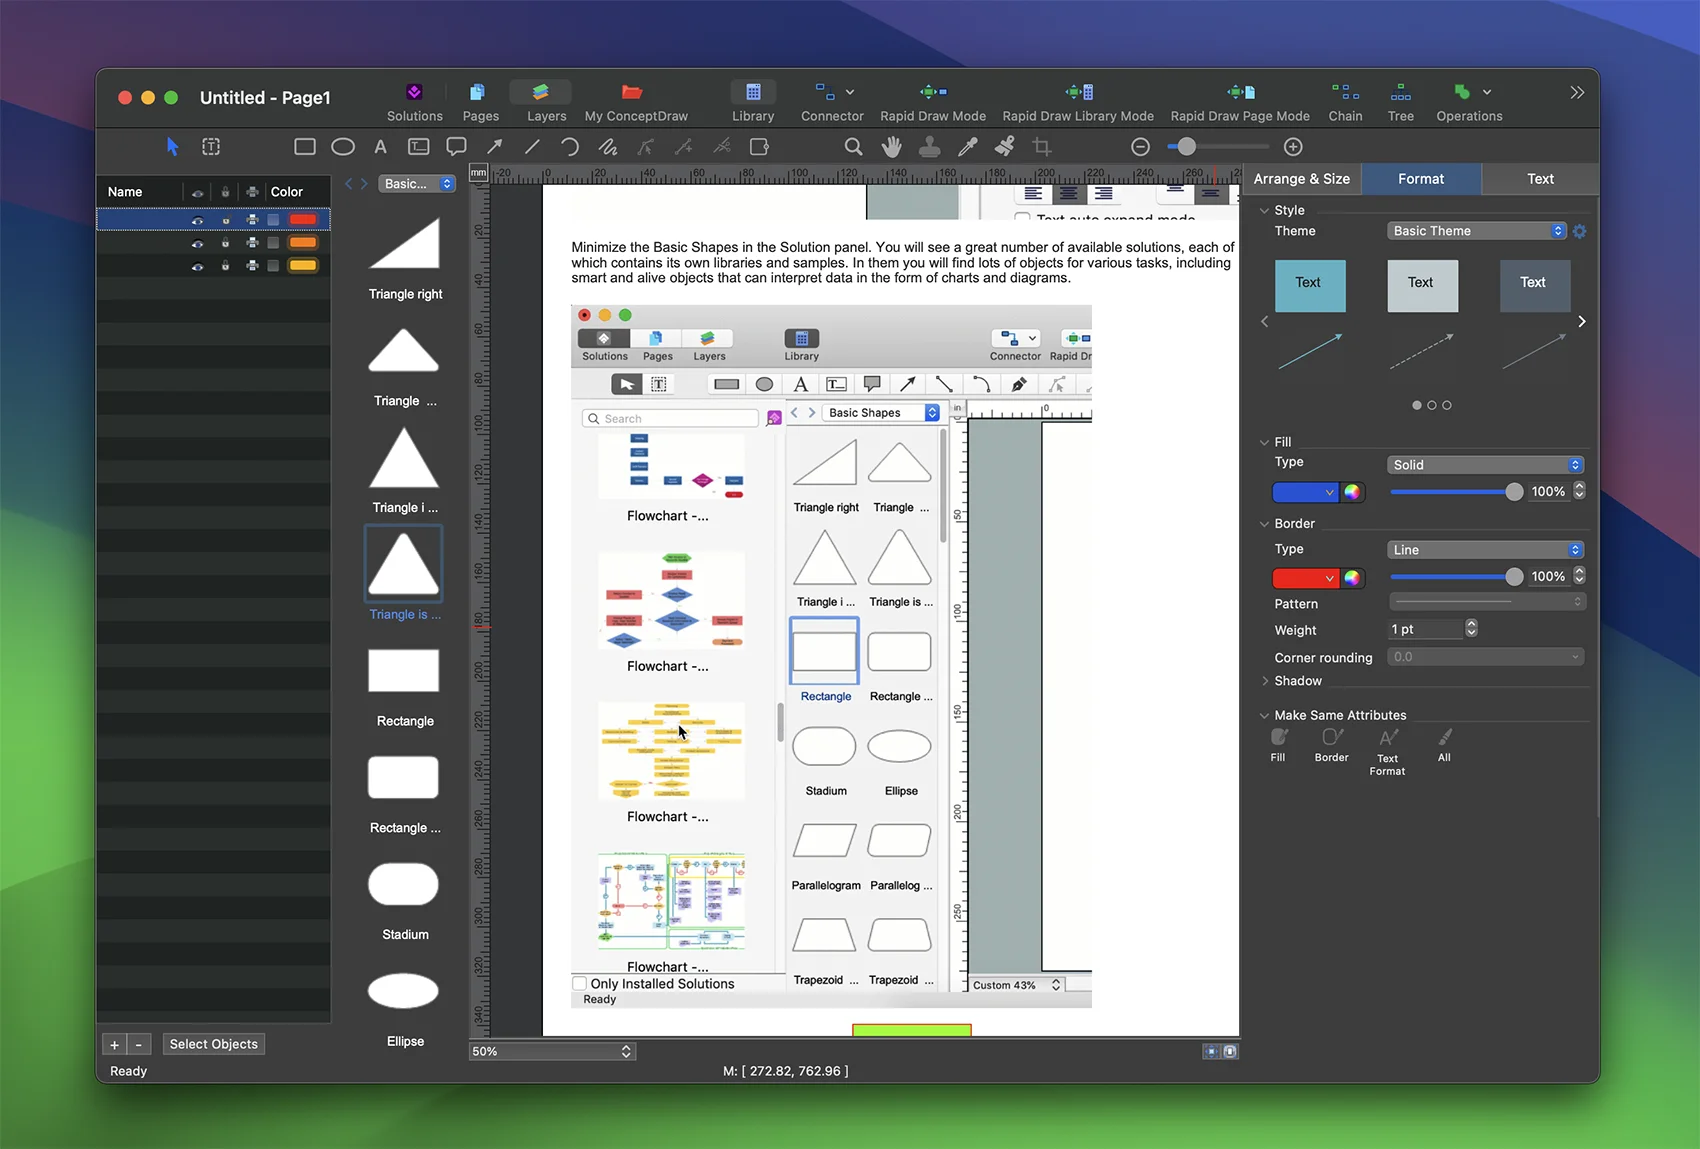Viewport: 1700px width, 1149px height.
Task: Make same Text Format attribute
Action: pos(1387,752)
